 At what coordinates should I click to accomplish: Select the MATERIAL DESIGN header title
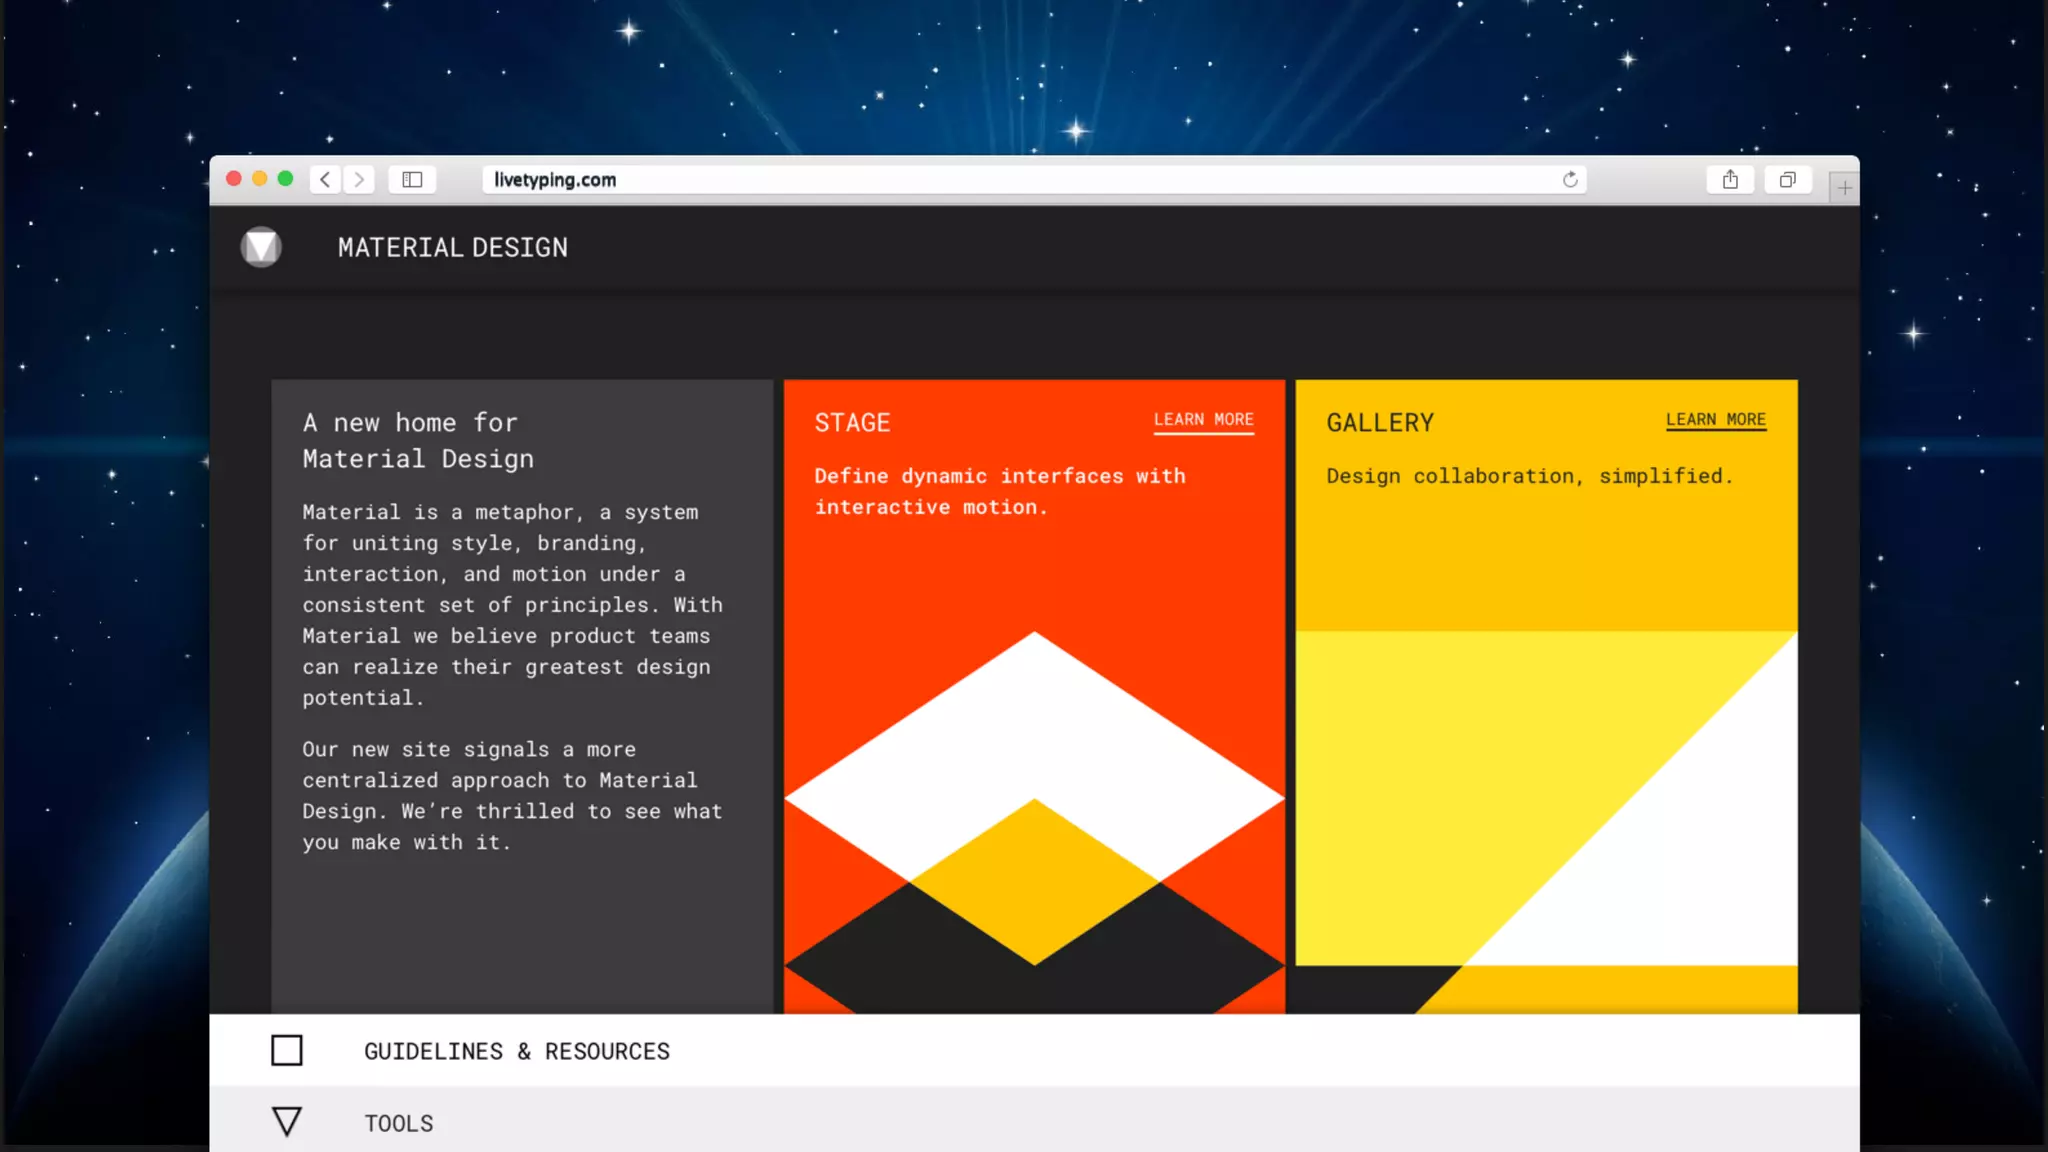coord(452,247)
